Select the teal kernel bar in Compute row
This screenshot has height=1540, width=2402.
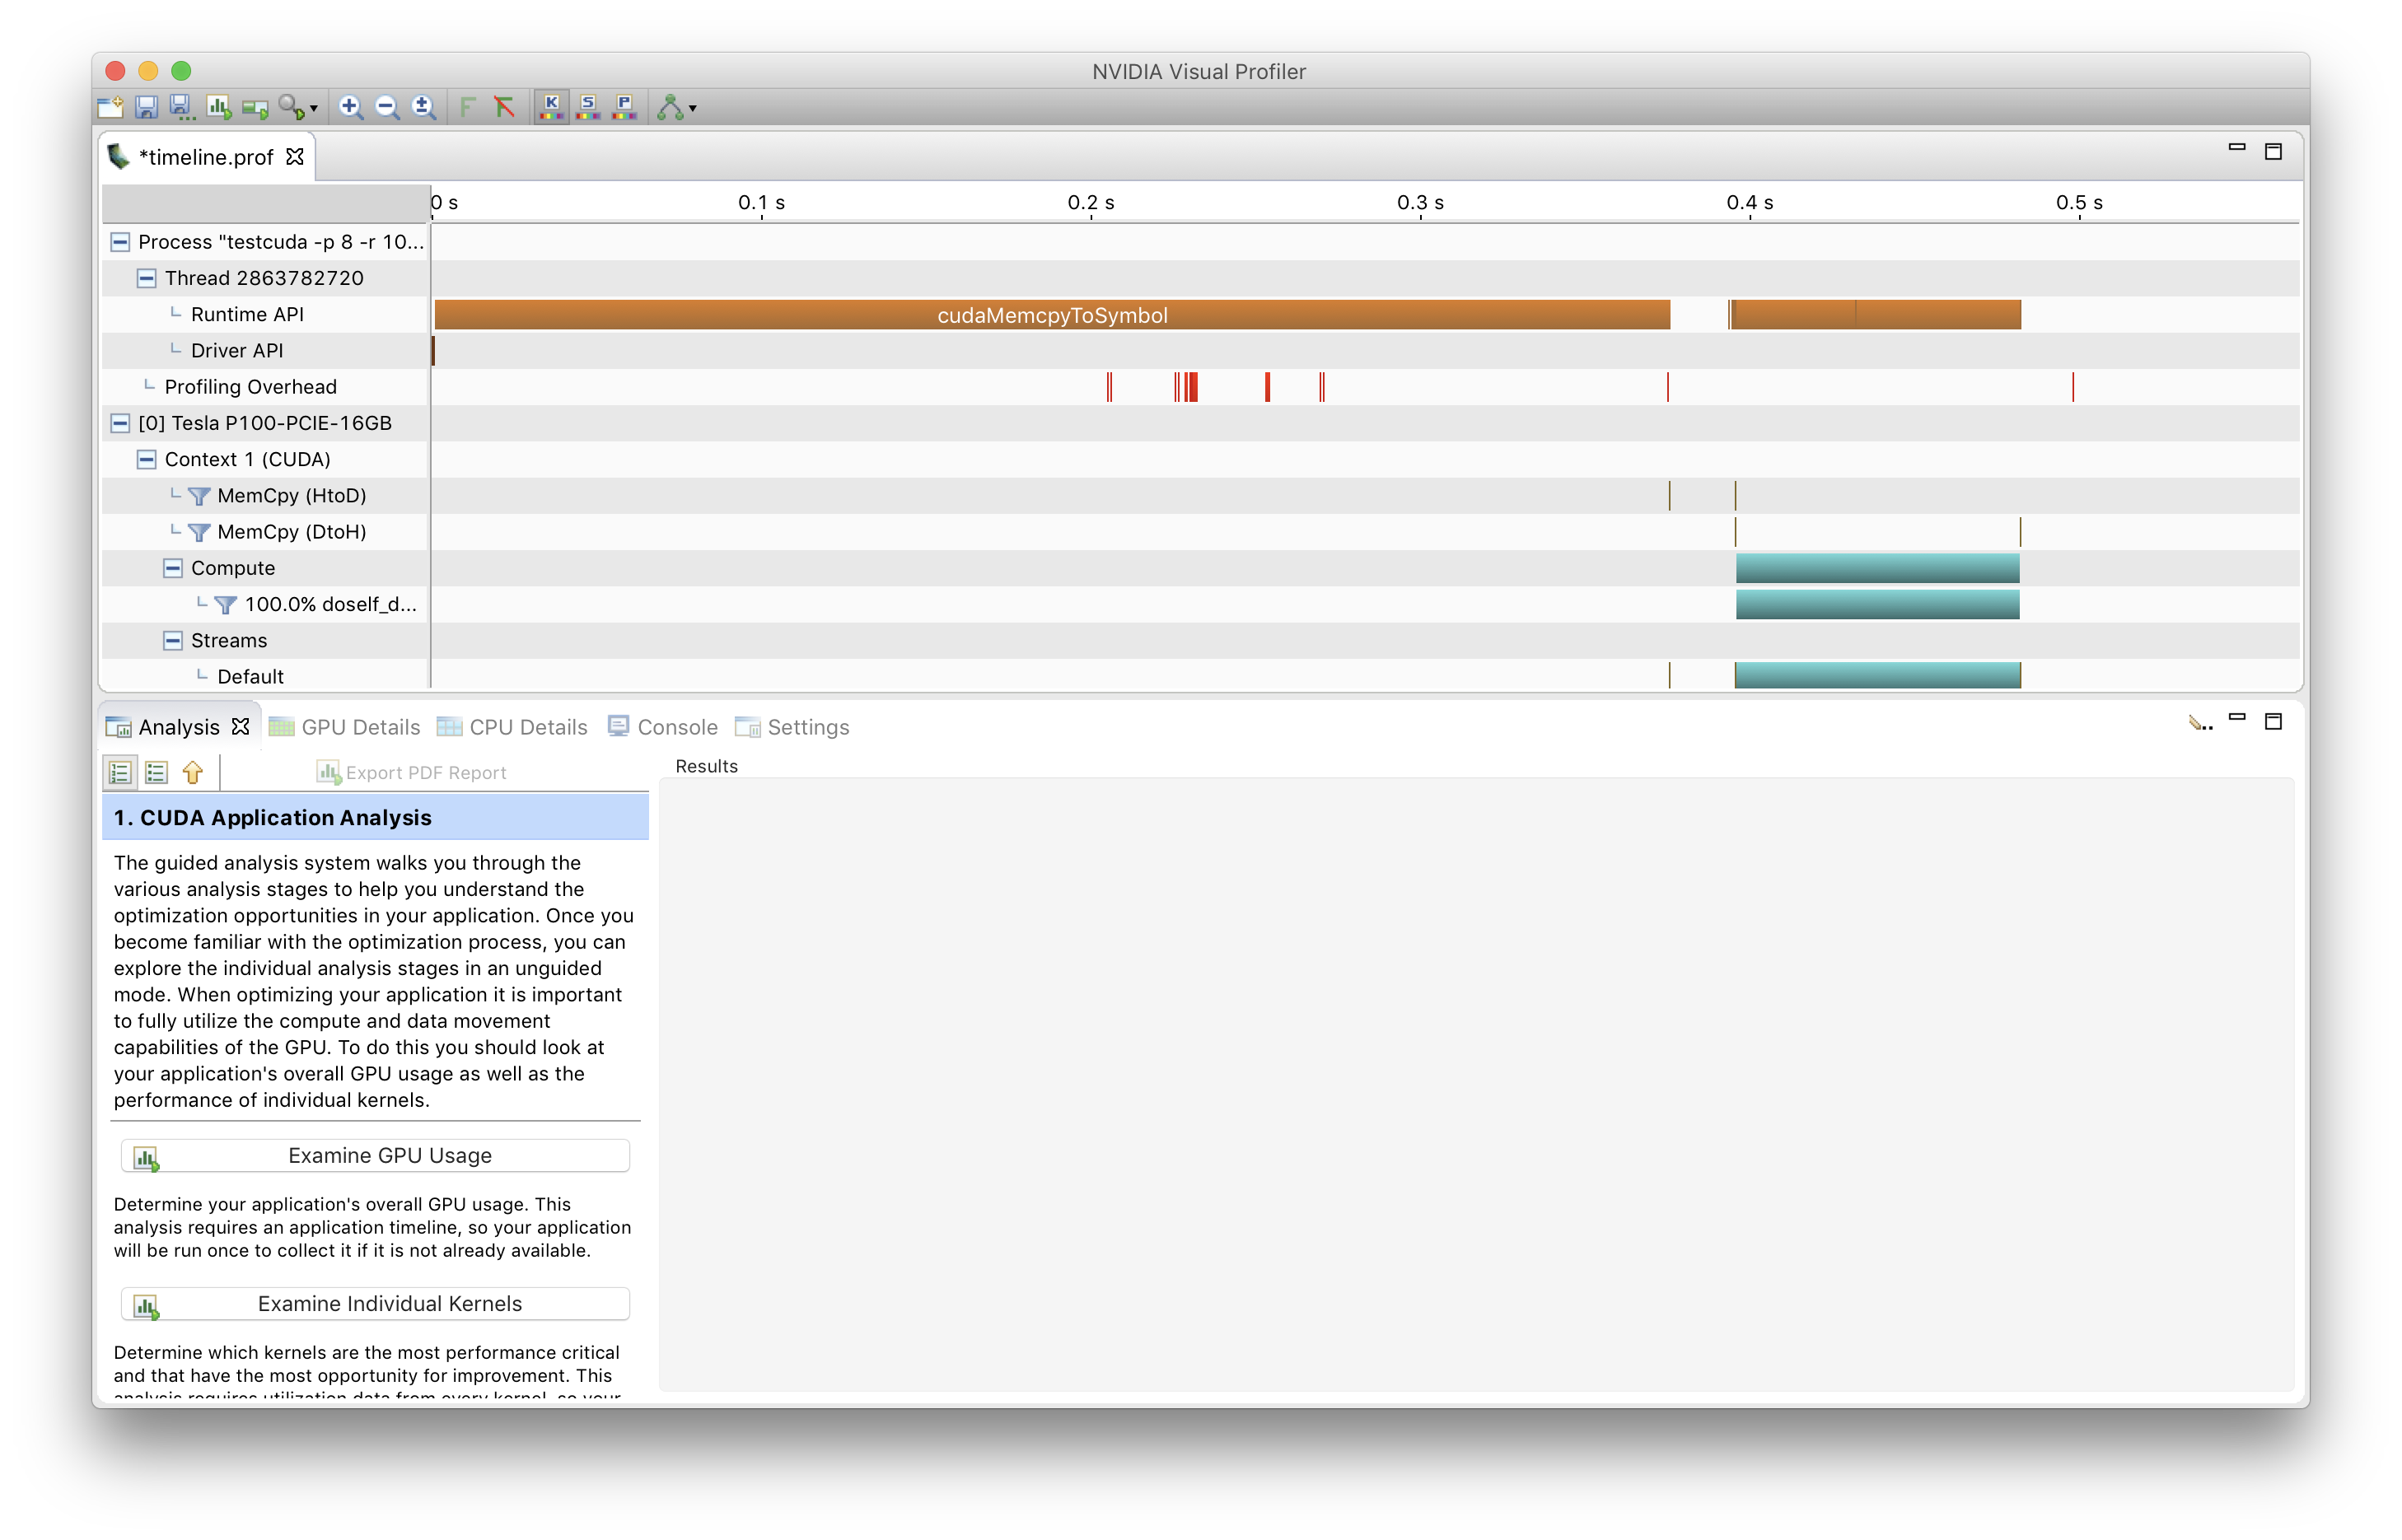click(1877, 568)
